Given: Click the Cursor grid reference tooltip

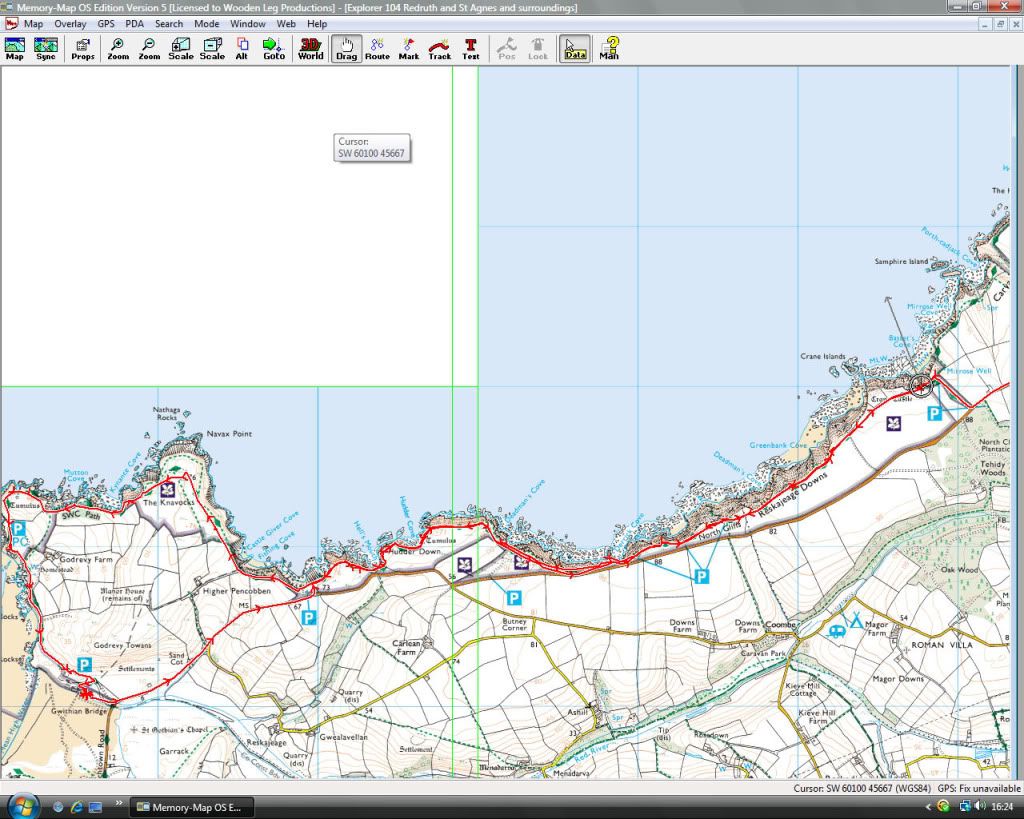Looking at the screenshot, I should [372, 148].
